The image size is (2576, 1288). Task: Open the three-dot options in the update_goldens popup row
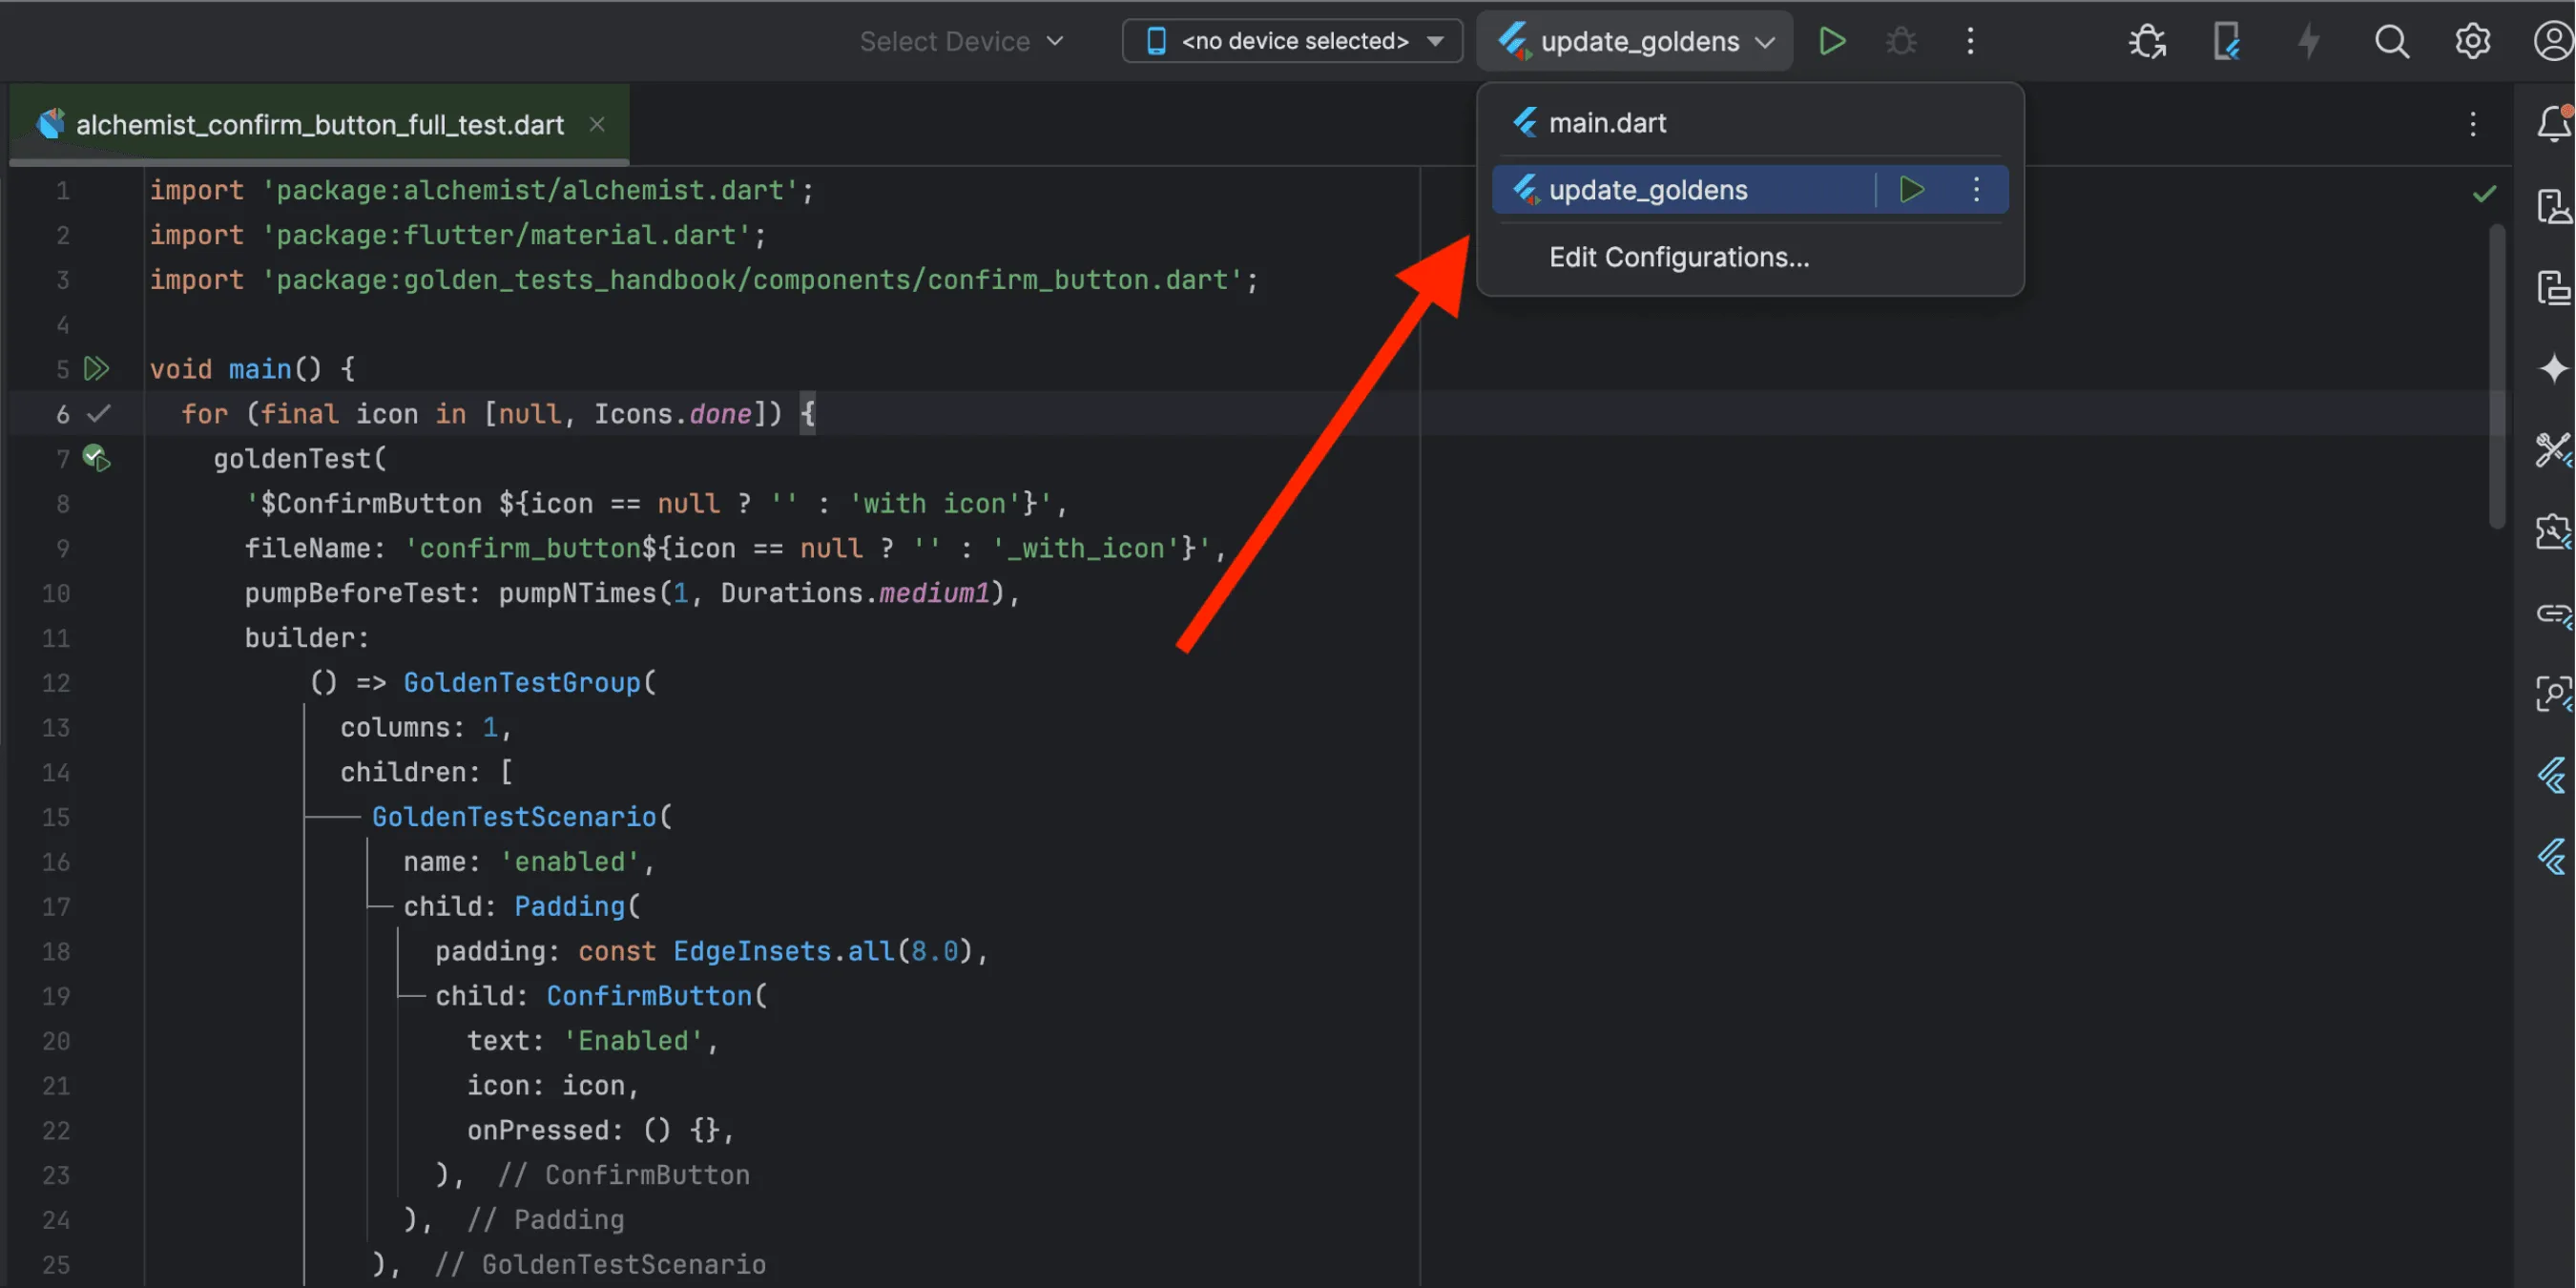pyautogui.click(x=1976, y=189)
